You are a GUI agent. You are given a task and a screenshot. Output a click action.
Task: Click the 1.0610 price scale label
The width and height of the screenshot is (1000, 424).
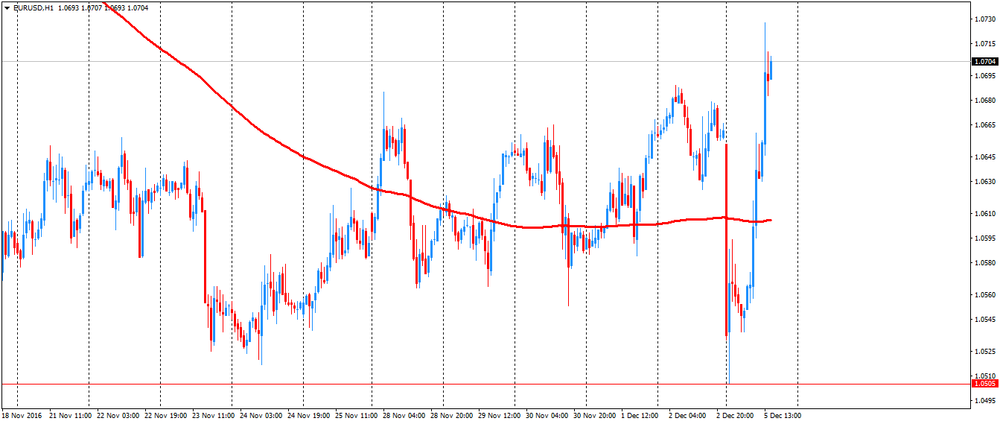[984, 214]
